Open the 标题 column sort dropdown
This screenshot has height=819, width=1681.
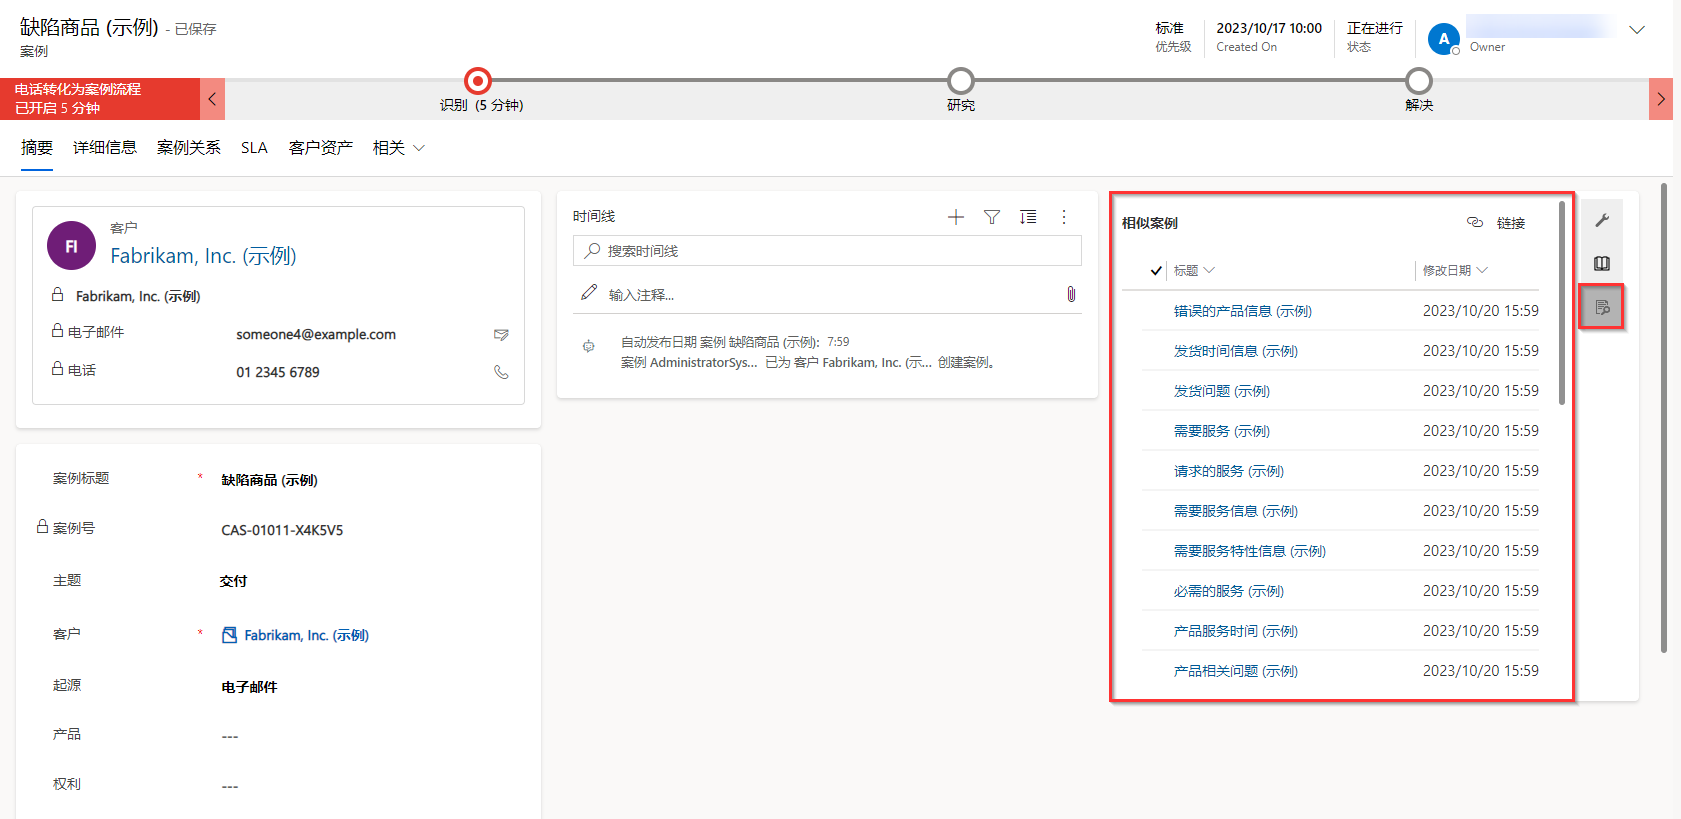pyautogui.click(x=1194, y=270)
